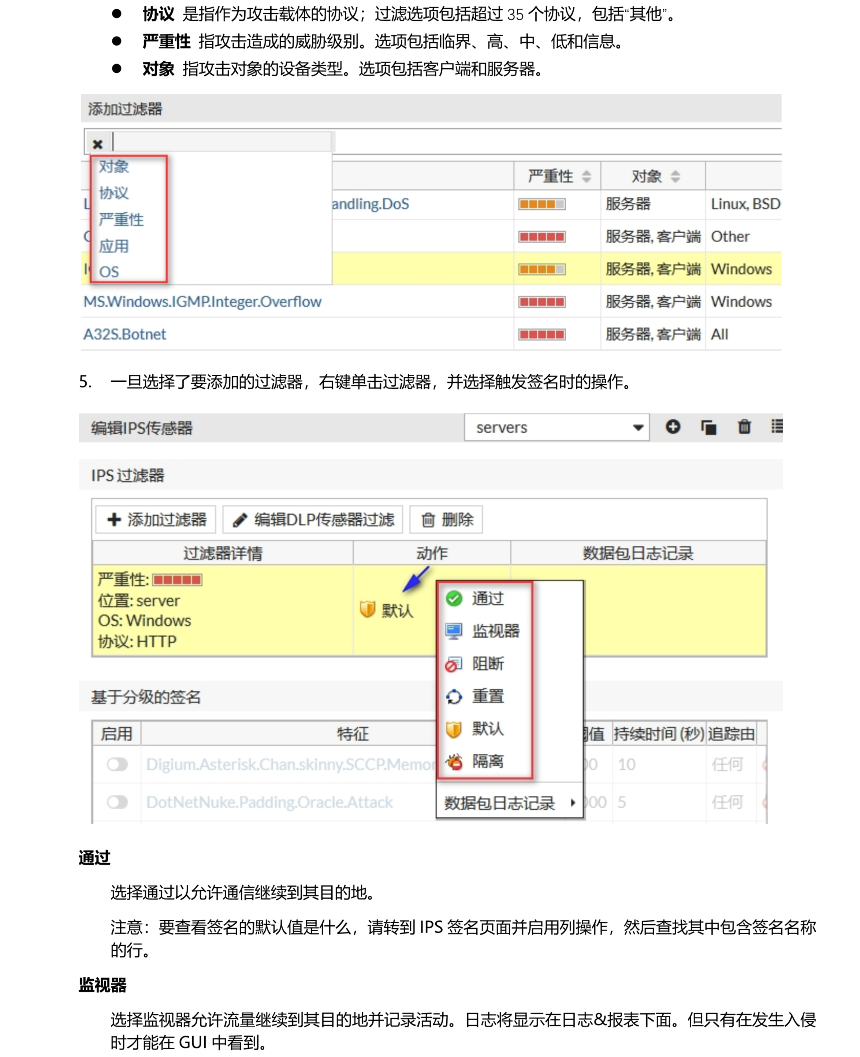Open the sensor list view icon
This screenshot has width=860, height=1057.
click(777, 426)
